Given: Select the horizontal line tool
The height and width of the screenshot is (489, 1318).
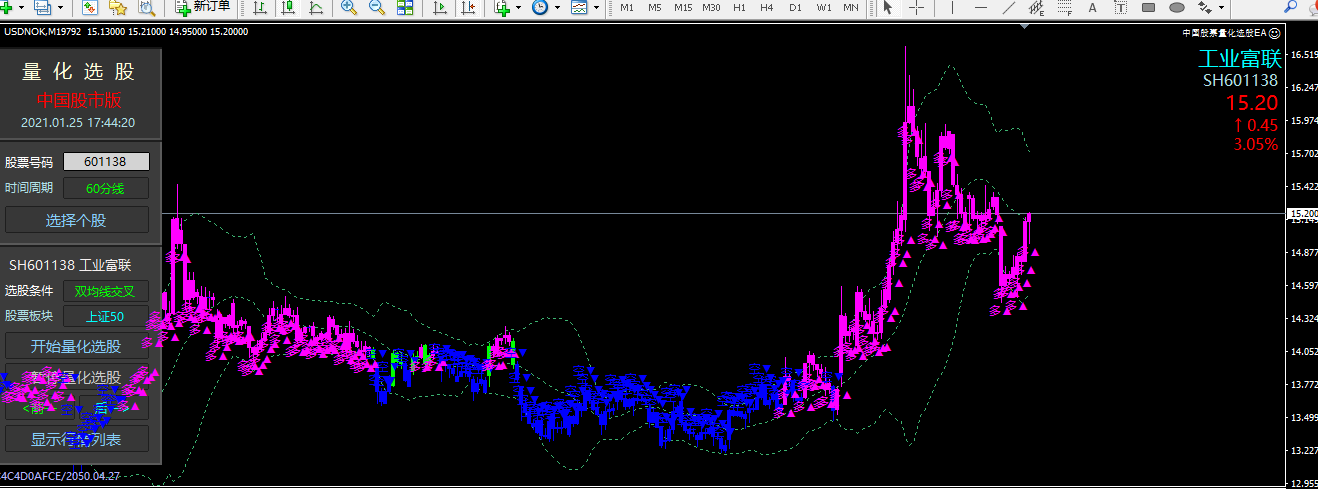Looking at the screenshot, I should point(981,7).
